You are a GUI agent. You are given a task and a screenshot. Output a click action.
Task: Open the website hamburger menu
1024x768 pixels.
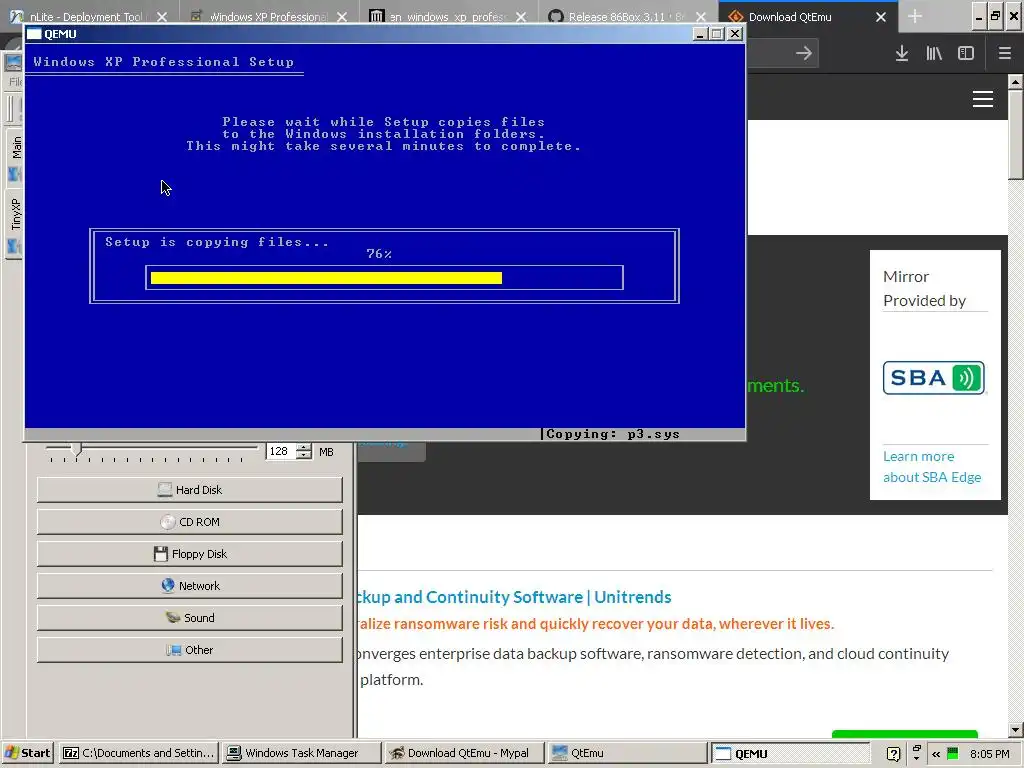[983, 99]
